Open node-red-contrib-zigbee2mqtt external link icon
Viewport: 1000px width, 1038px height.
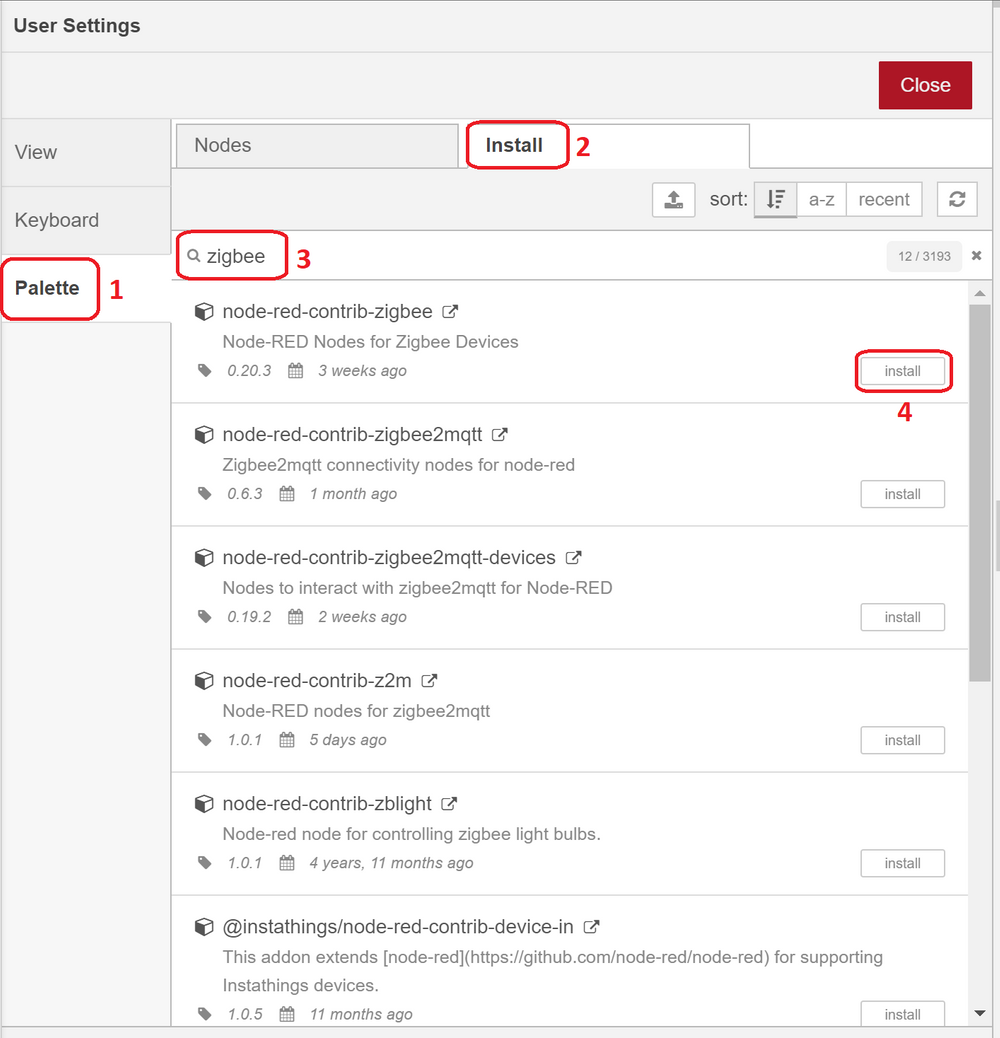[x=499, y=434]
